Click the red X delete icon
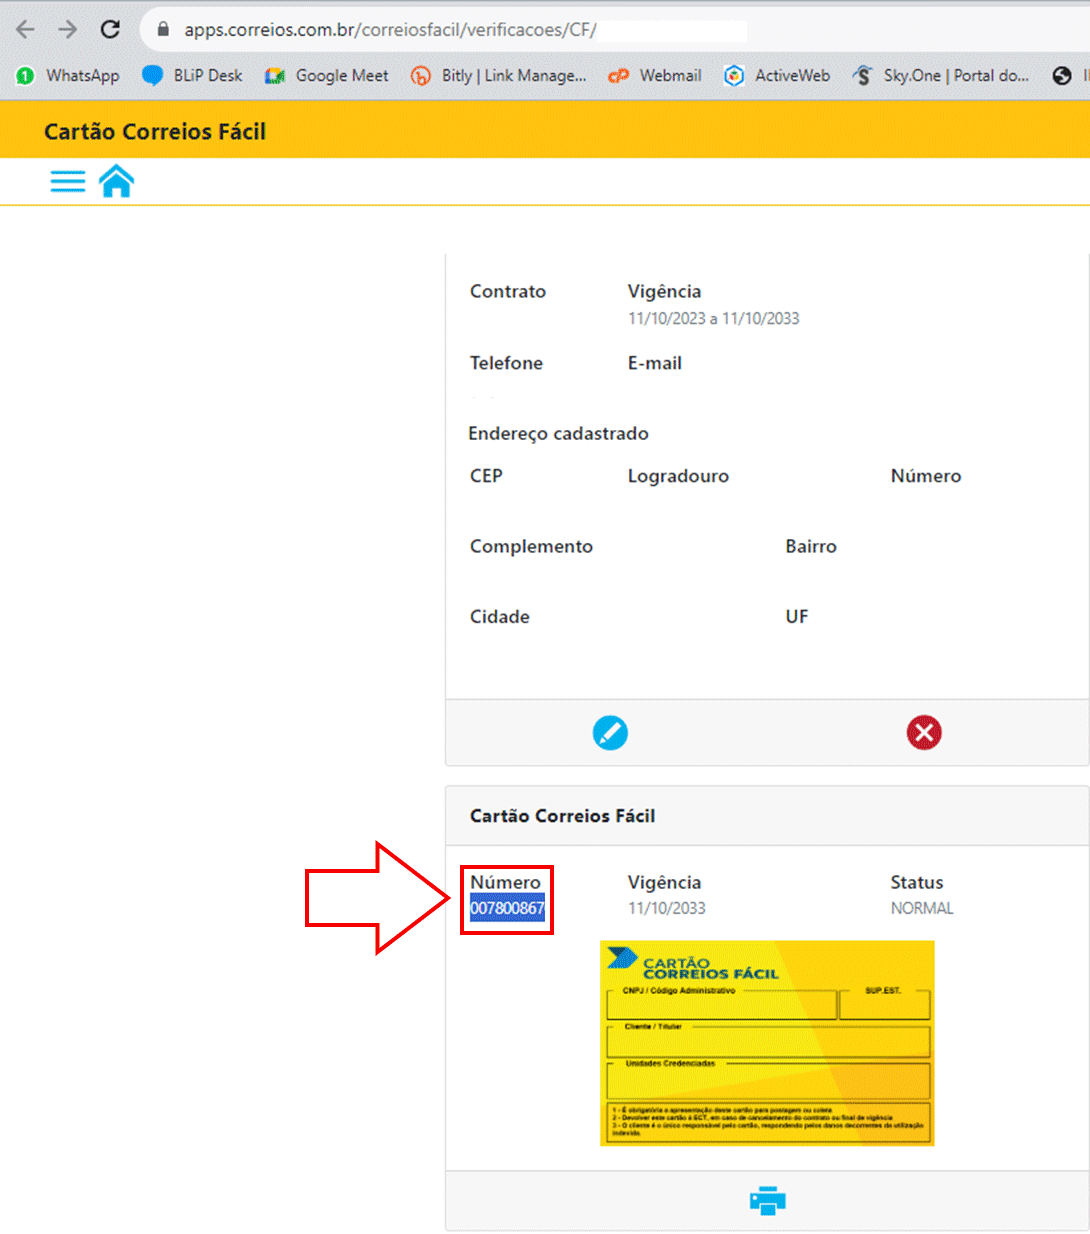1090x1234 pixels. tap(924, 733)
